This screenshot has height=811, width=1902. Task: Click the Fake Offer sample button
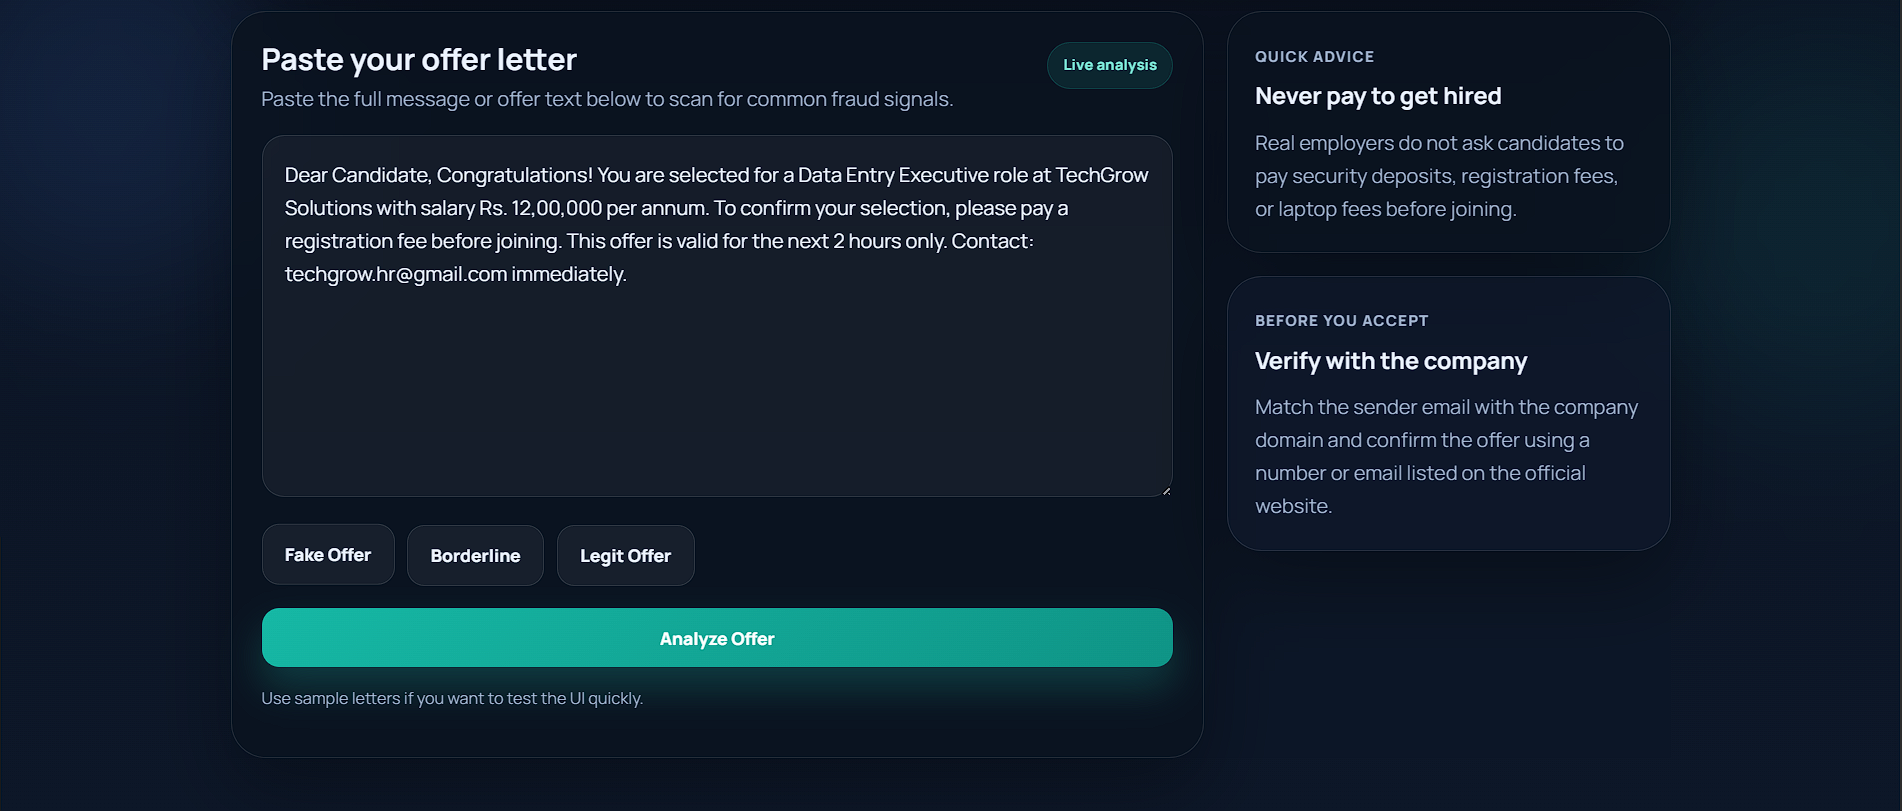coord(328,555)
